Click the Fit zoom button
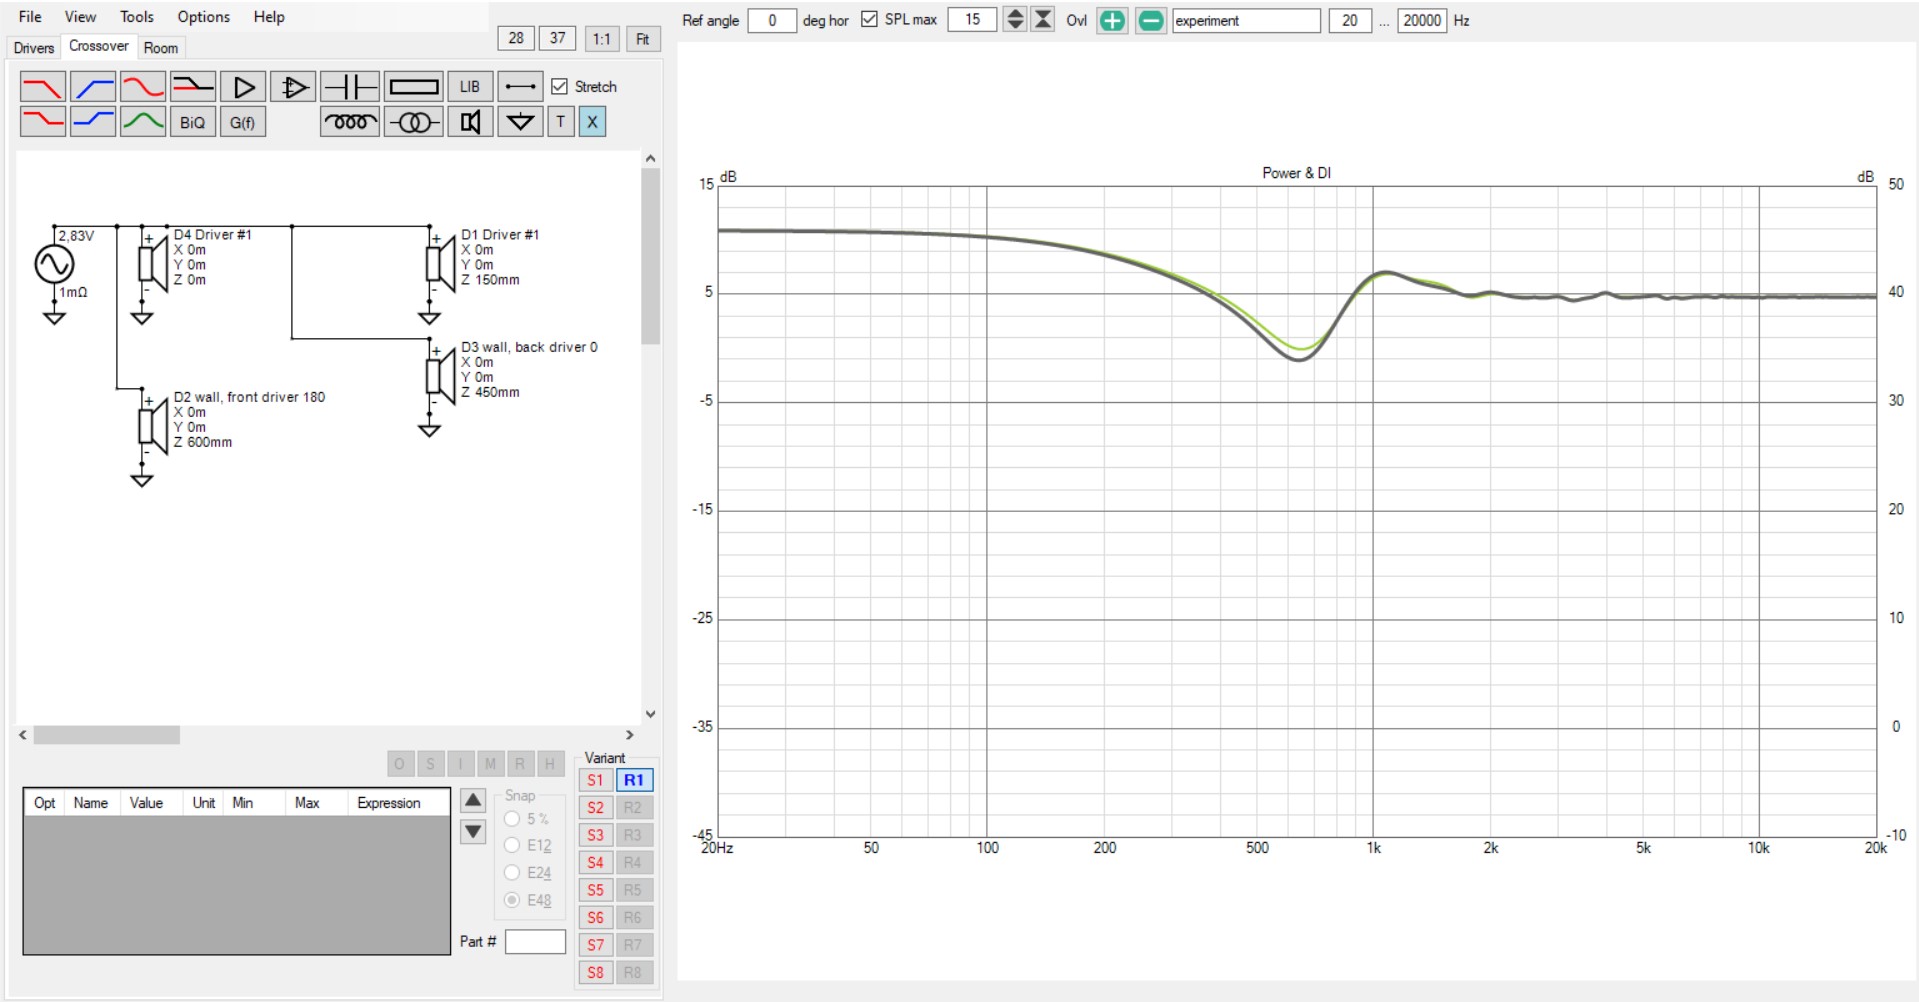This screenshot has height=1002, width=1919. click(642, 39)
